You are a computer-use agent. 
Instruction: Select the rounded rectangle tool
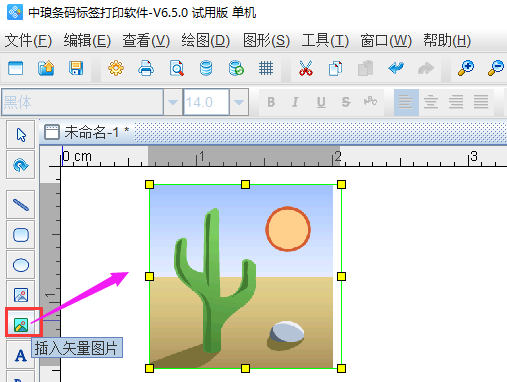point(21,235)
